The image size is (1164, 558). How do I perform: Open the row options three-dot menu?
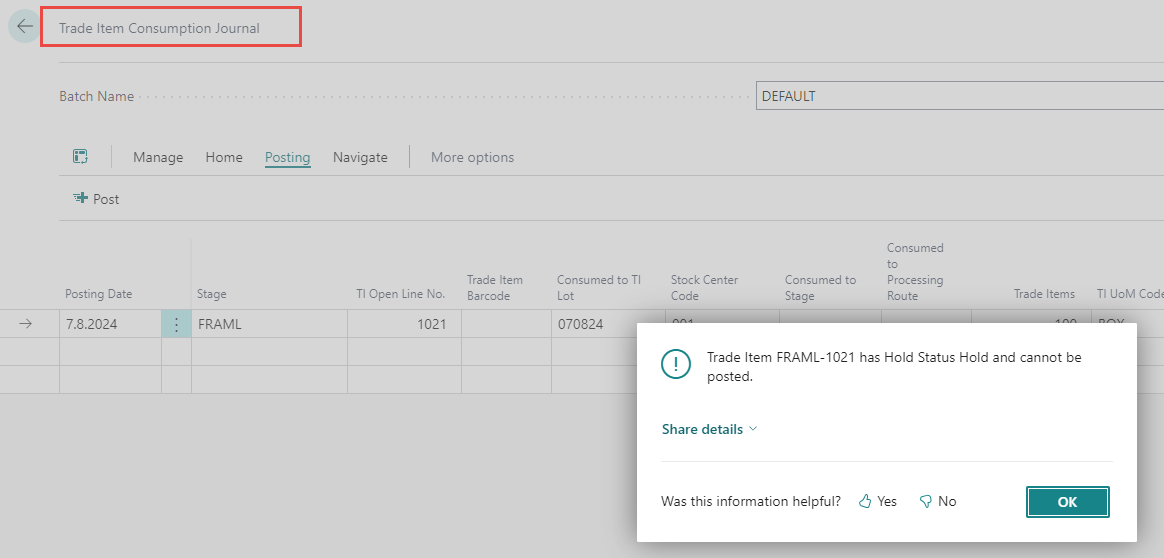pos(176,324)
